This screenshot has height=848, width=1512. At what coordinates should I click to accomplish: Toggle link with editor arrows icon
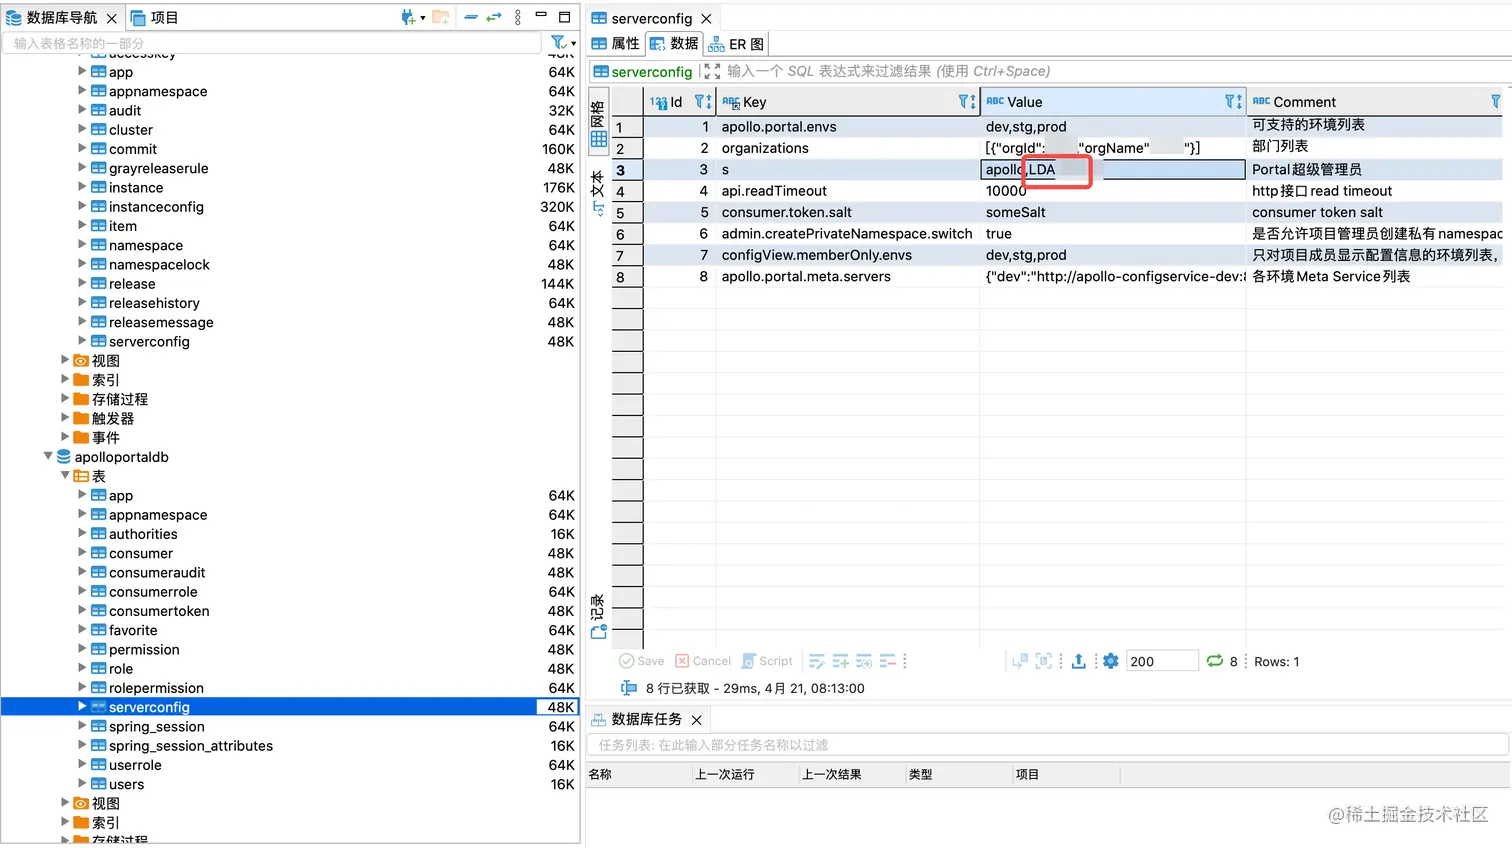(x=494, y=17)
